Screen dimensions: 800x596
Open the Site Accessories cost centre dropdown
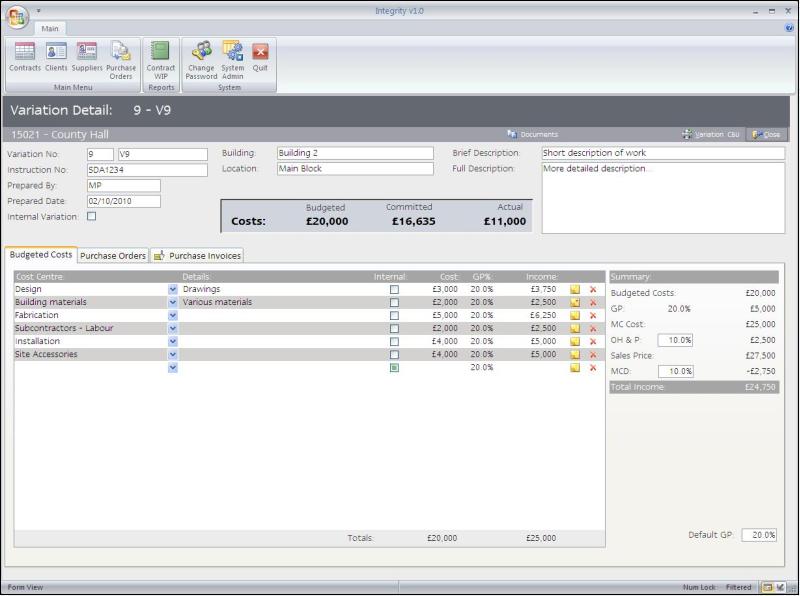173,355
